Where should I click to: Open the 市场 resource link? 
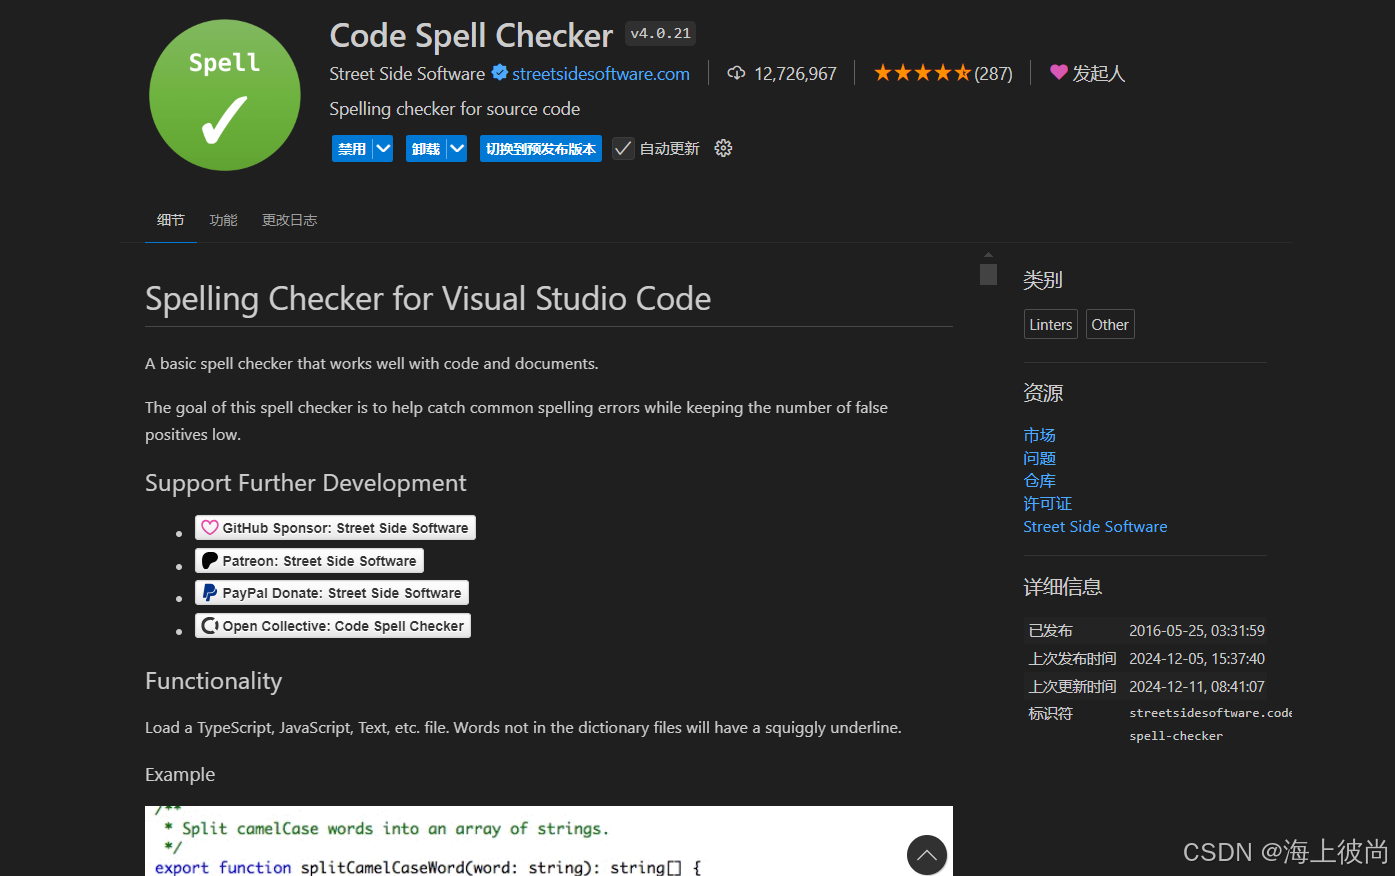coord(1039,435)
